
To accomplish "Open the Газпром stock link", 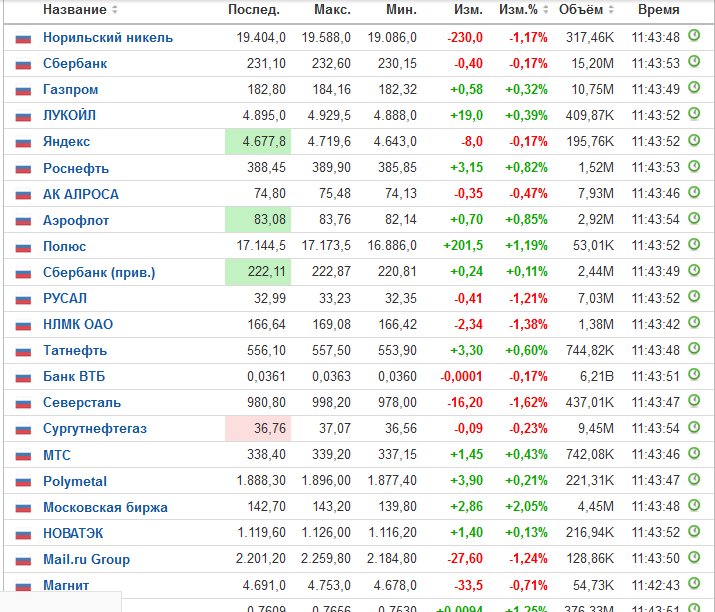I will point(71,89).
